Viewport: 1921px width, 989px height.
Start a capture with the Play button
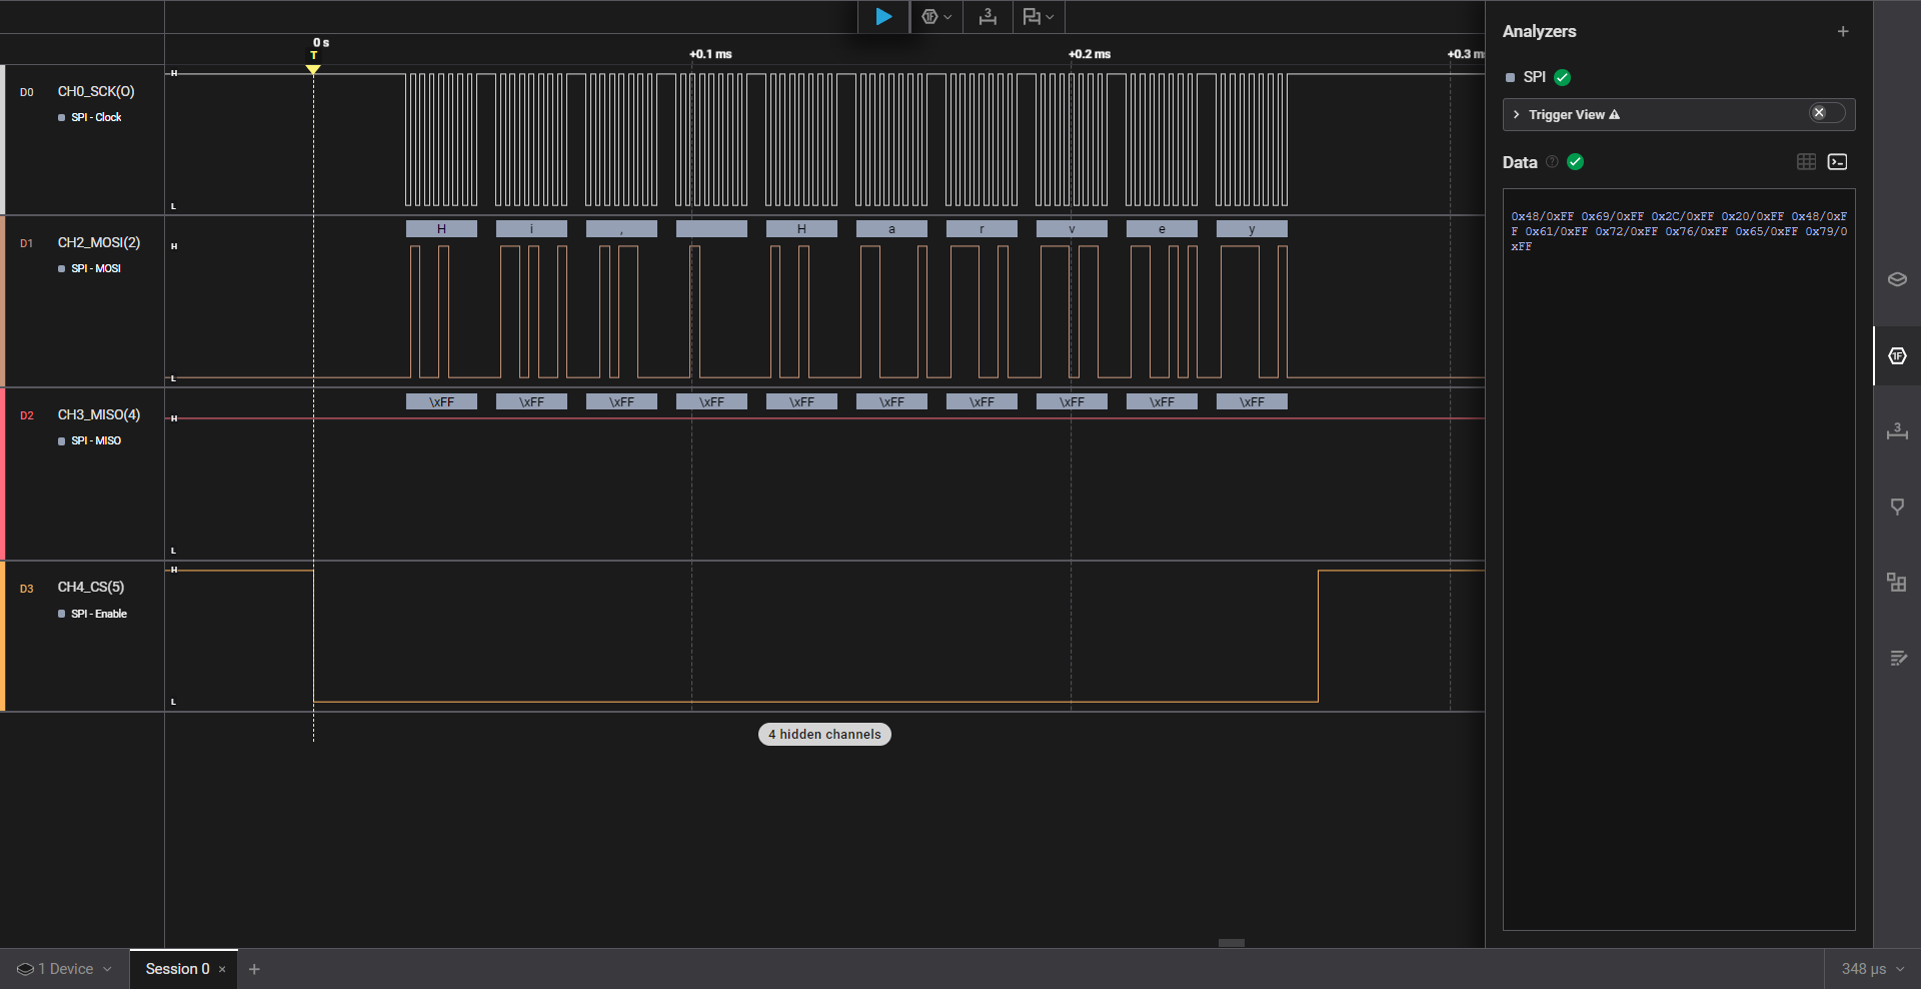pos(884,17)
